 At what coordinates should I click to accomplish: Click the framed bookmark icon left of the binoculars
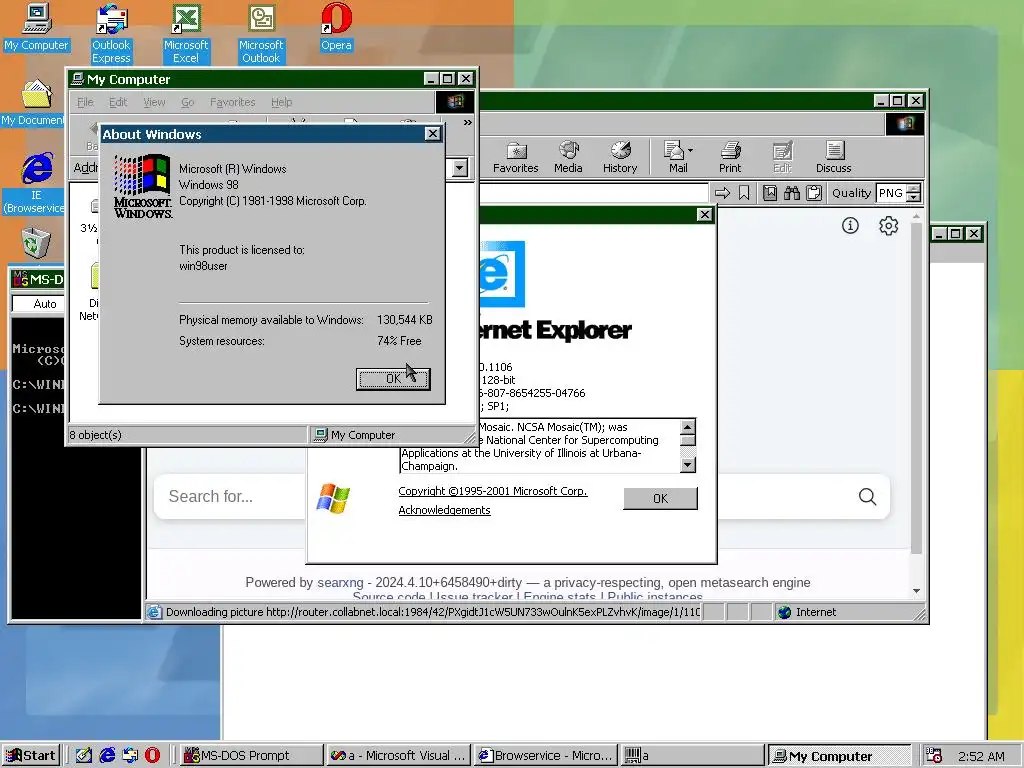(770, 193)
